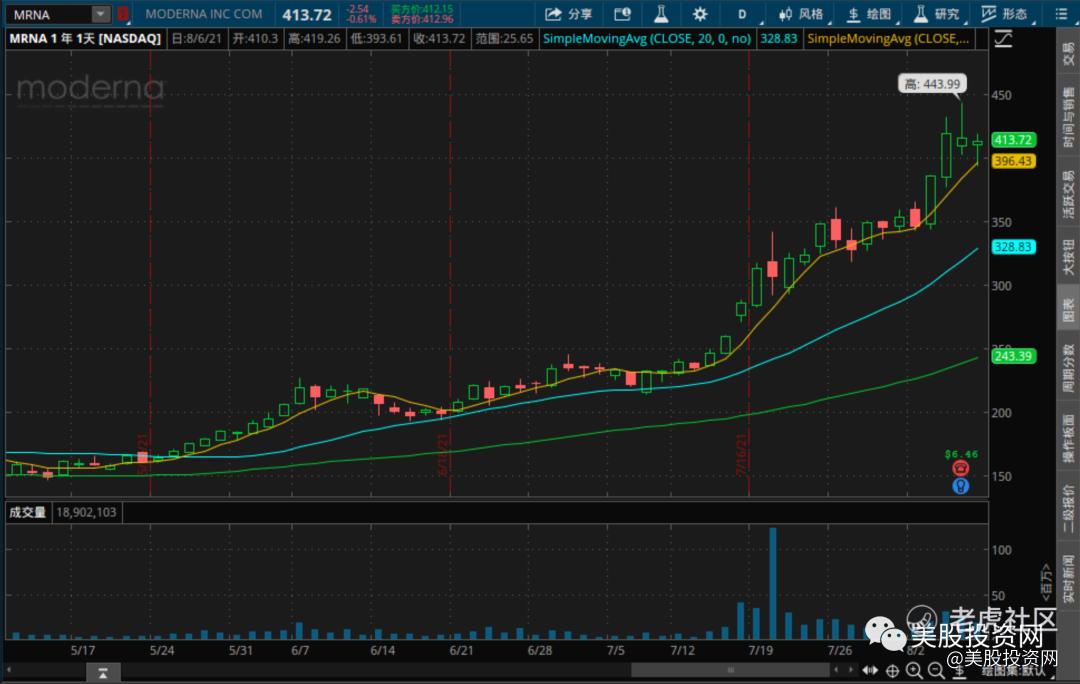Click the 成交量 volume label
This screenshot has height=684, width=1080.
coord(28,512)
